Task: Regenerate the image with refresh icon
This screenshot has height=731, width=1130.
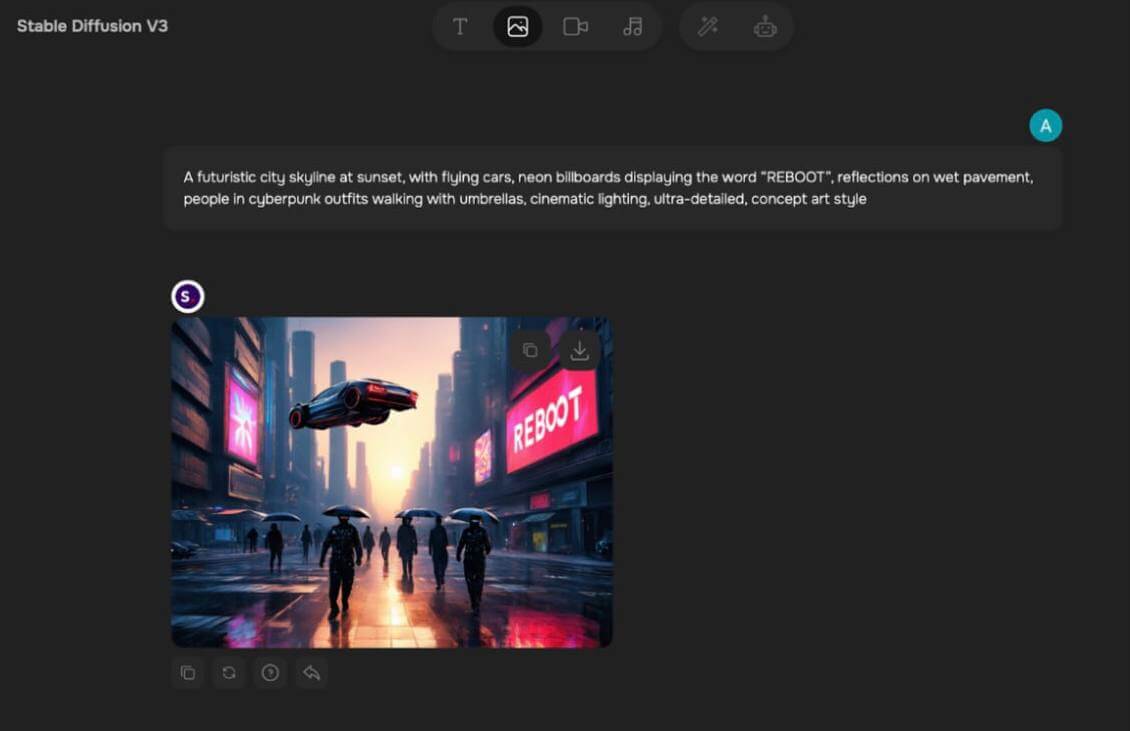Action: [x=229, y=673]
